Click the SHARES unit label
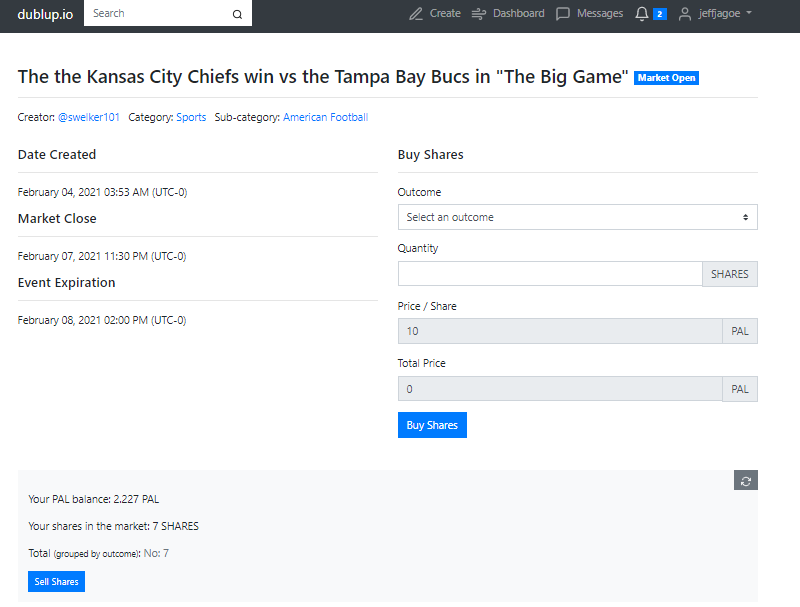The image size is (800, 607). click(730, 274)
